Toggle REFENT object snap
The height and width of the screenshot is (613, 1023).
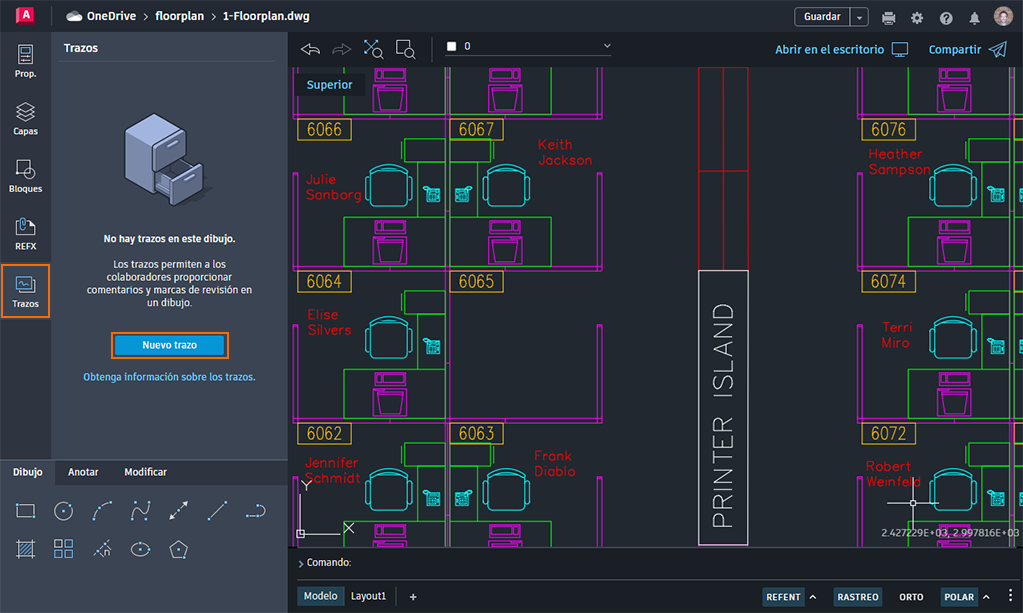click(783, 597)
